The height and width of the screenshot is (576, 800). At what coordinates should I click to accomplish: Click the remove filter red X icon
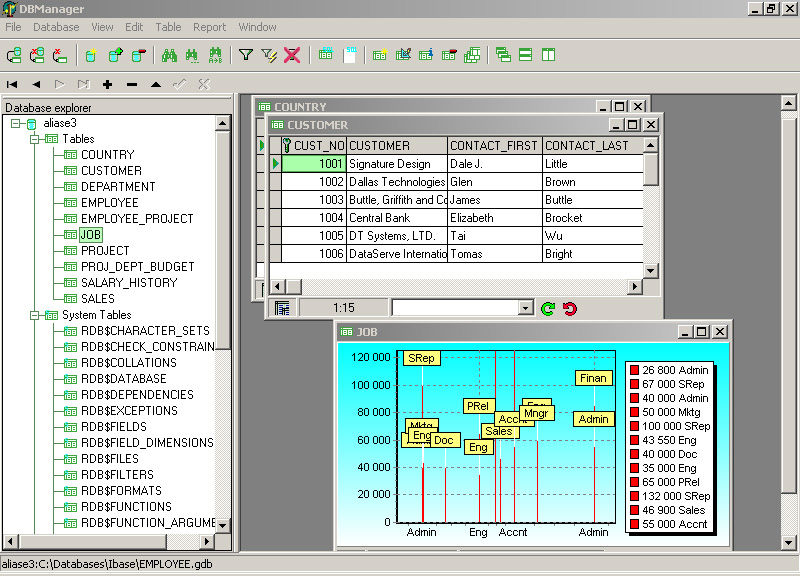pyautogui.click(x=292, y=55)
